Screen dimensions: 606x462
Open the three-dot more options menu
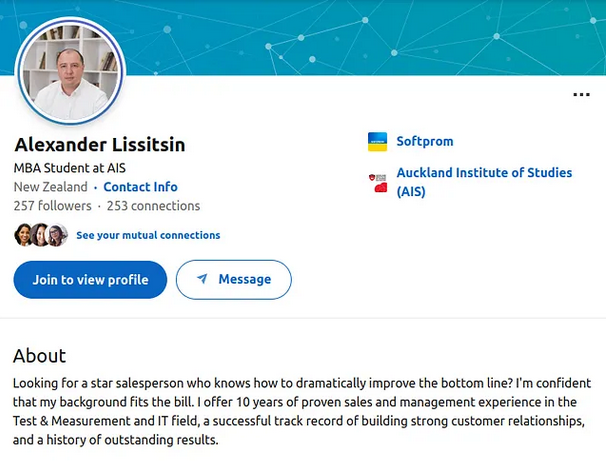581,95
